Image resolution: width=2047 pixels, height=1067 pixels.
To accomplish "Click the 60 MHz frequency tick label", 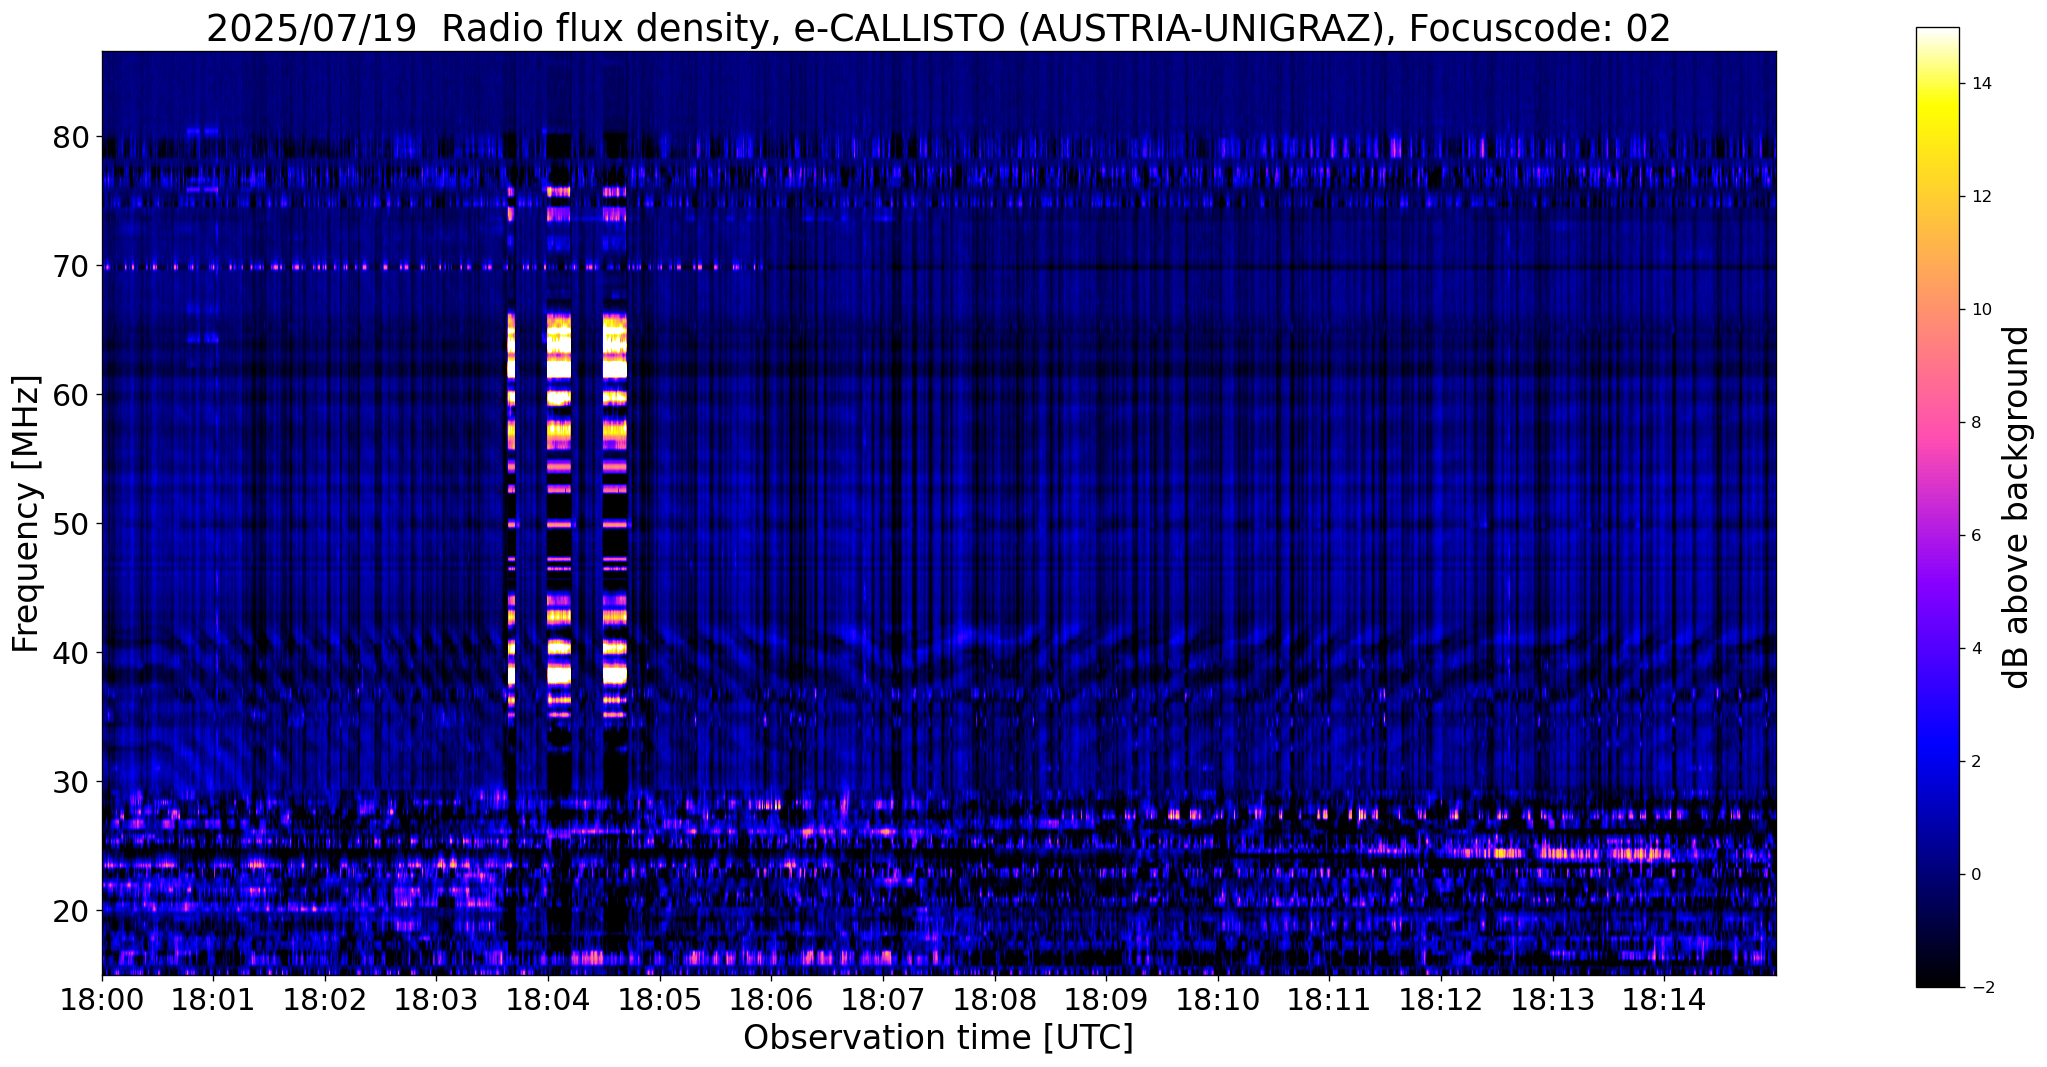I will [70, 395].
